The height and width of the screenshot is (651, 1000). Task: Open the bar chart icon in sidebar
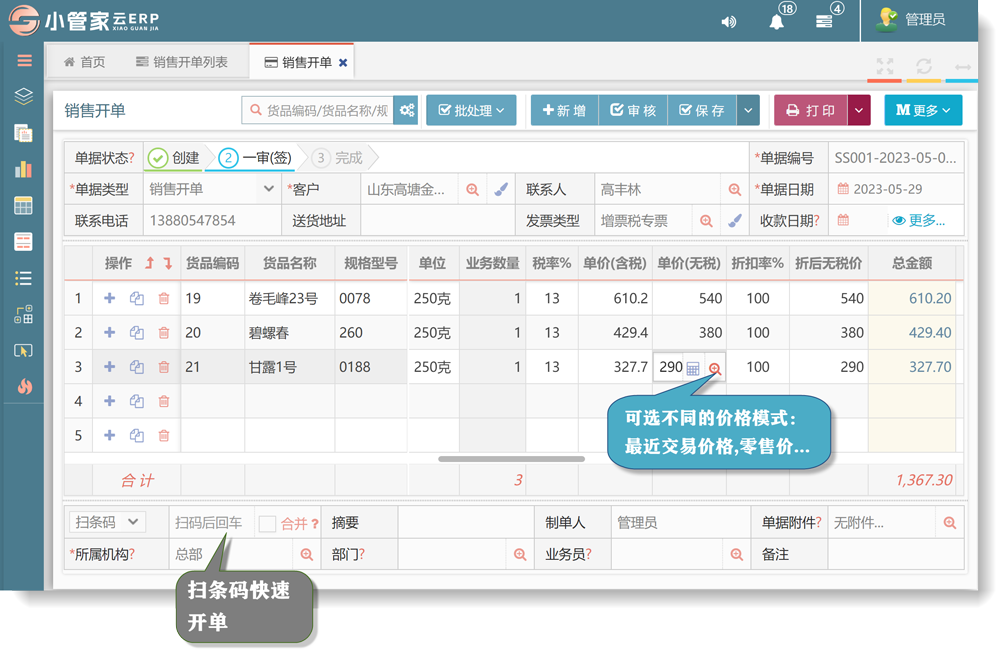pos(24,169)
